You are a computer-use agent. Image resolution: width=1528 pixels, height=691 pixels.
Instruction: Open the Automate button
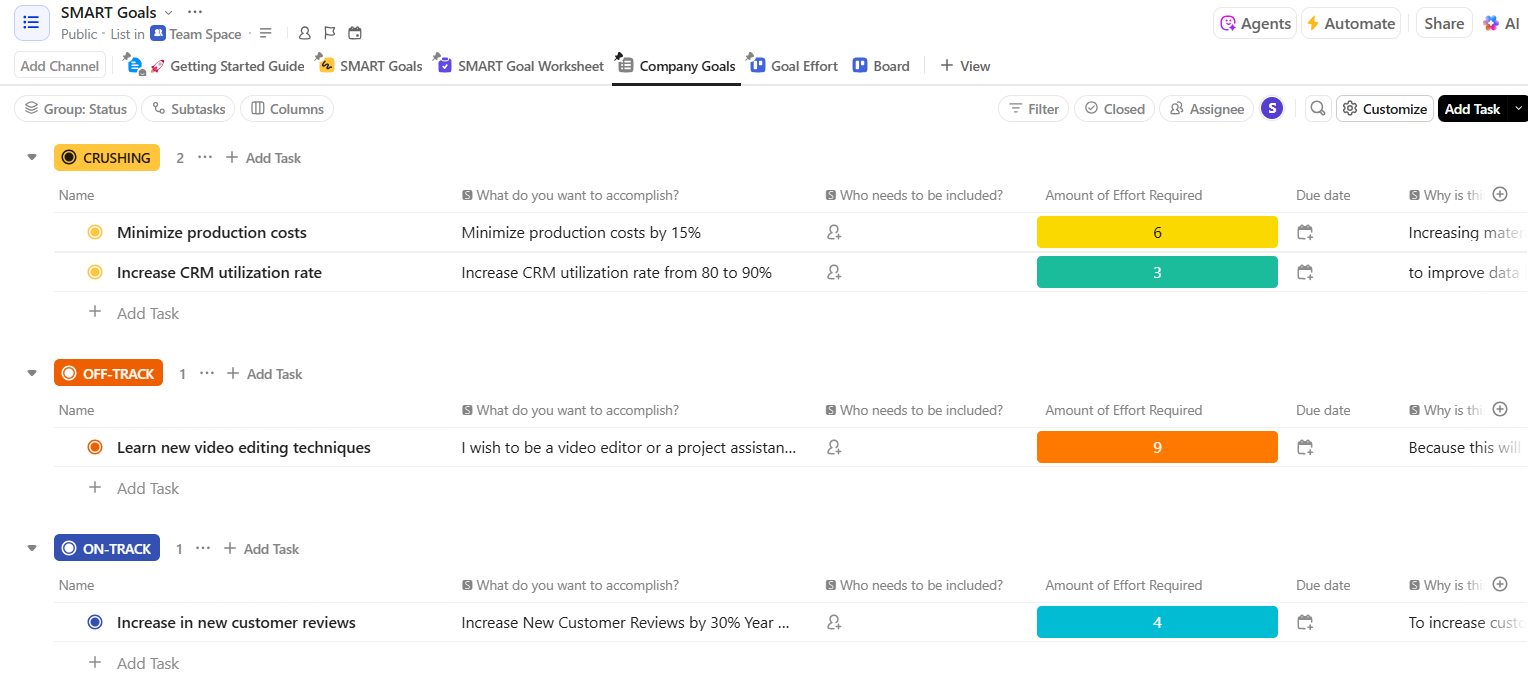tap(1349, 23)
